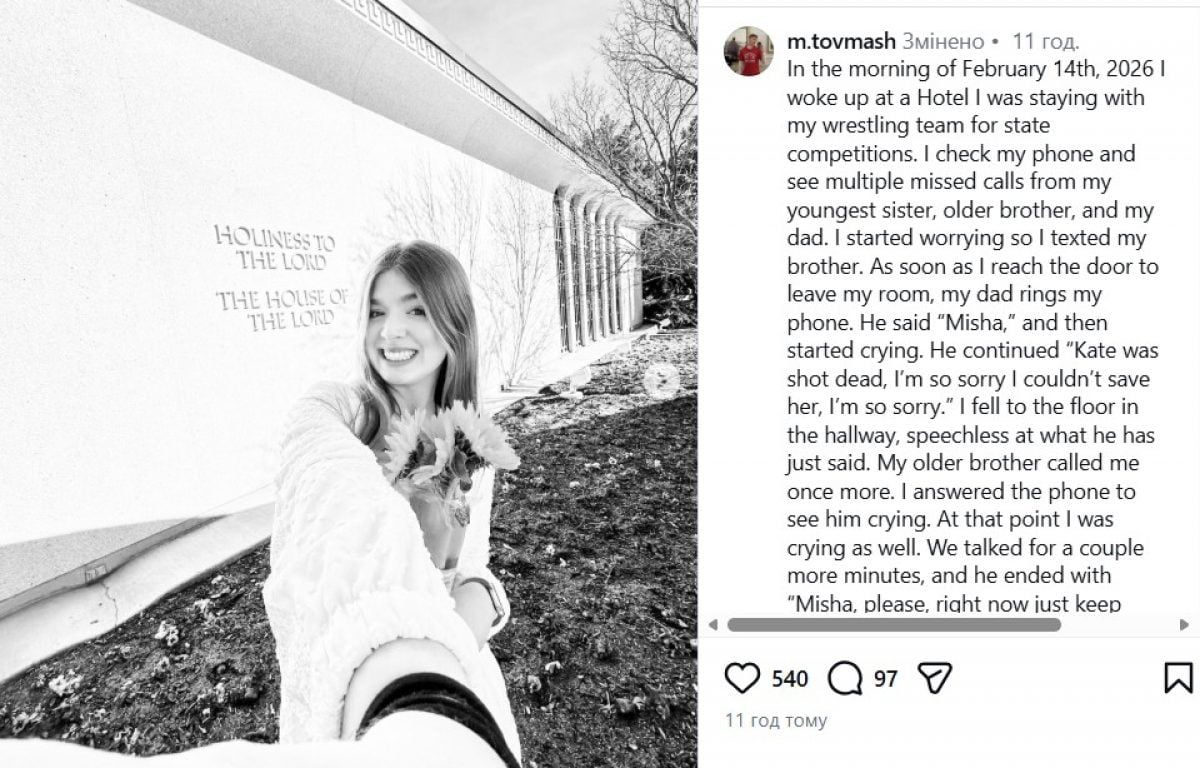Share the post using the paper plane icon
This screenshot has height=768, width=1200.
tap(933, 678)
